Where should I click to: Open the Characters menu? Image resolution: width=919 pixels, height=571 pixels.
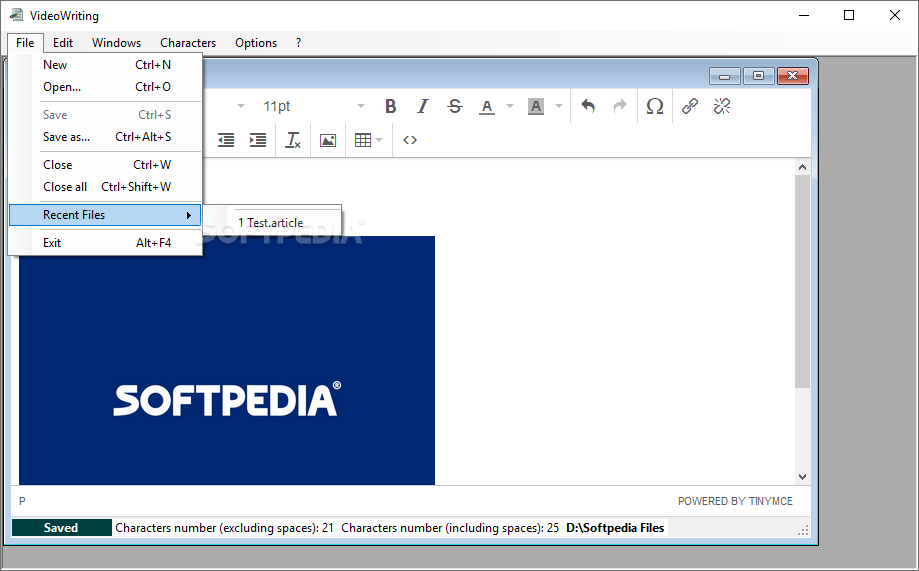coord(188,43)
